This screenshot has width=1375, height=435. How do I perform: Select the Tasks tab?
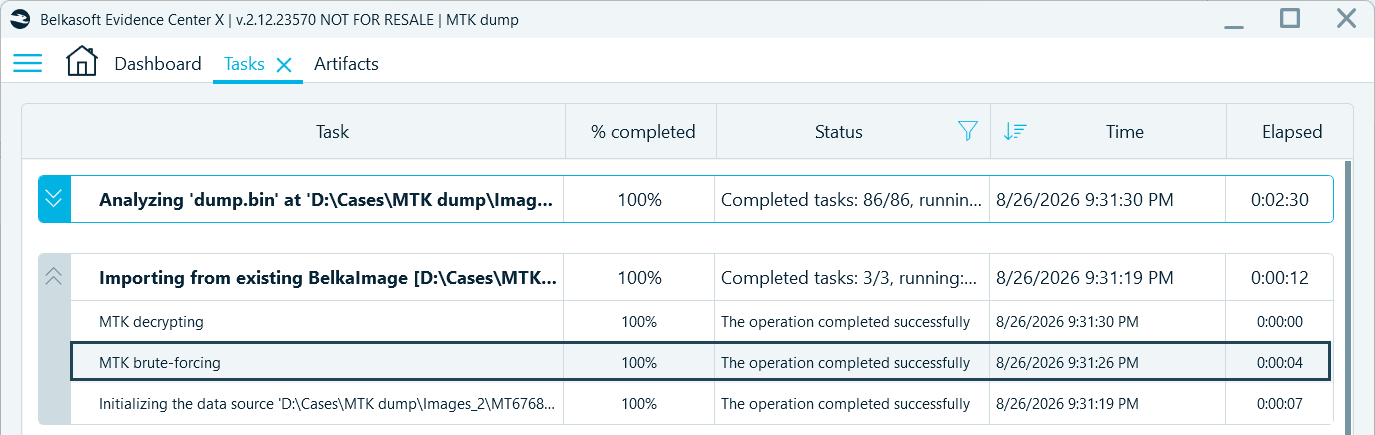pyautogui.click(x=244, y=64)
